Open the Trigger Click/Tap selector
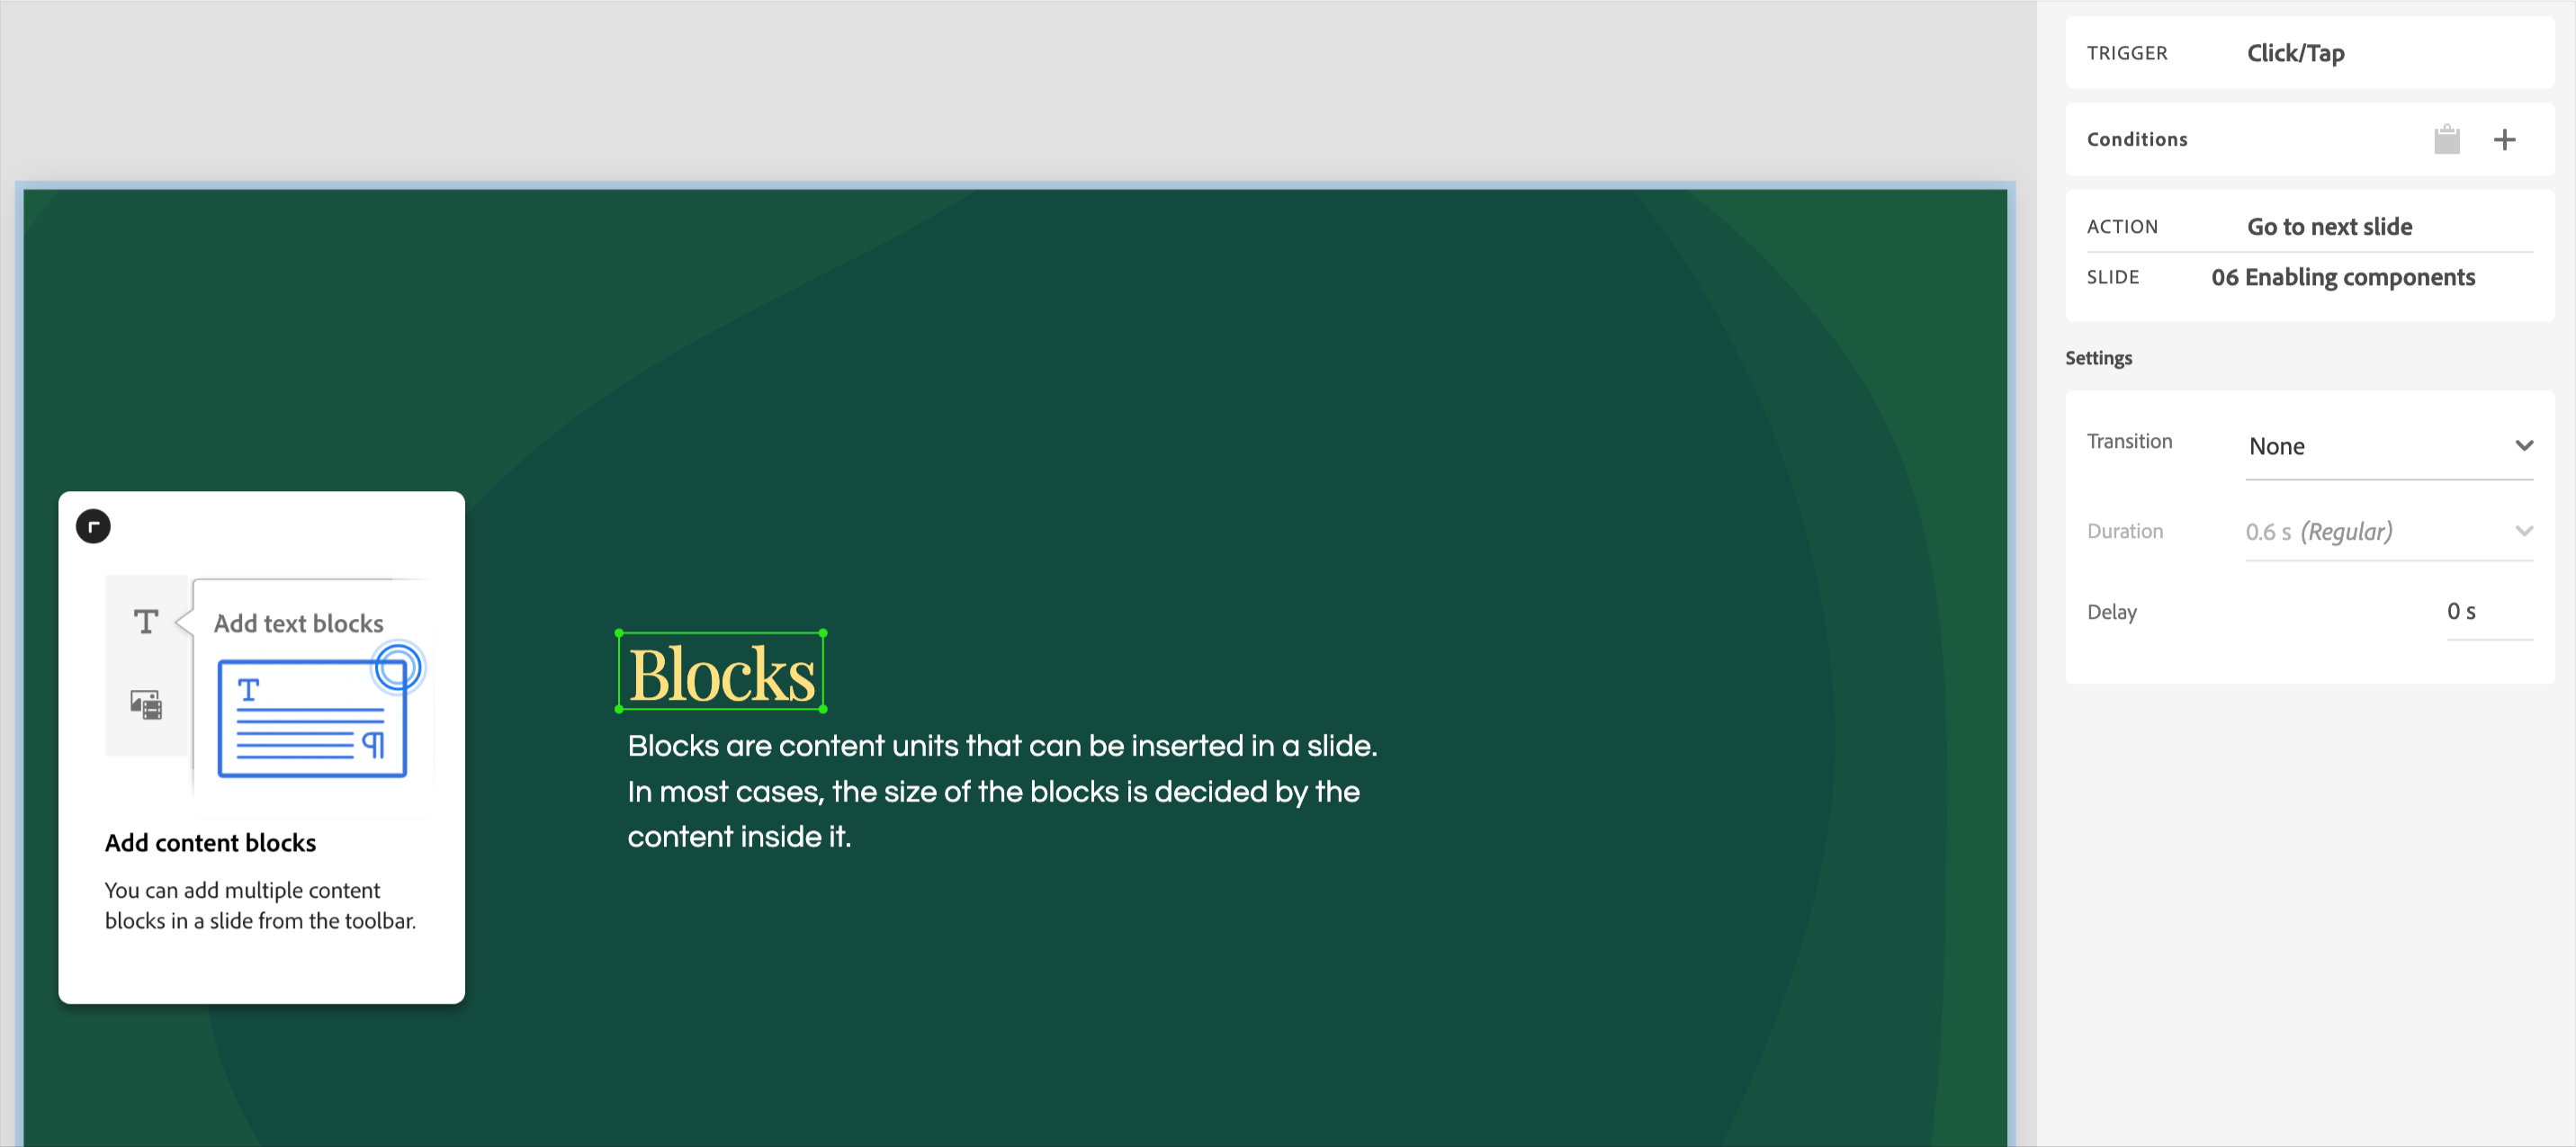2576x1147 pixels. [x=2295, y=53]
